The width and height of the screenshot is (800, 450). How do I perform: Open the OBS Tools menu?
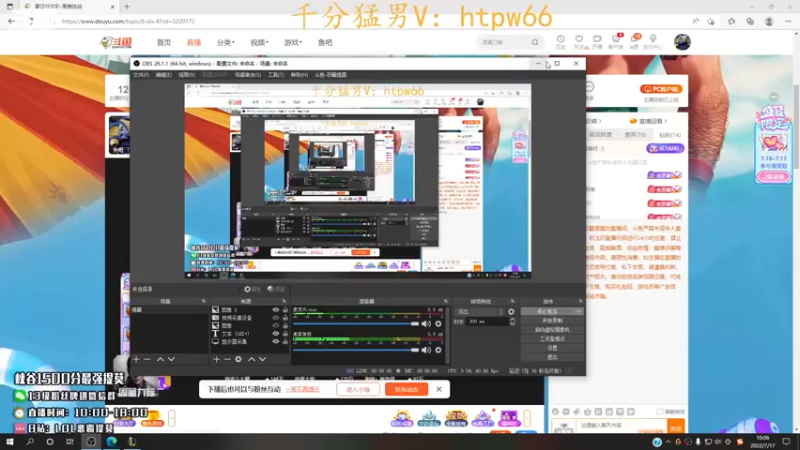tap(276, 75)
